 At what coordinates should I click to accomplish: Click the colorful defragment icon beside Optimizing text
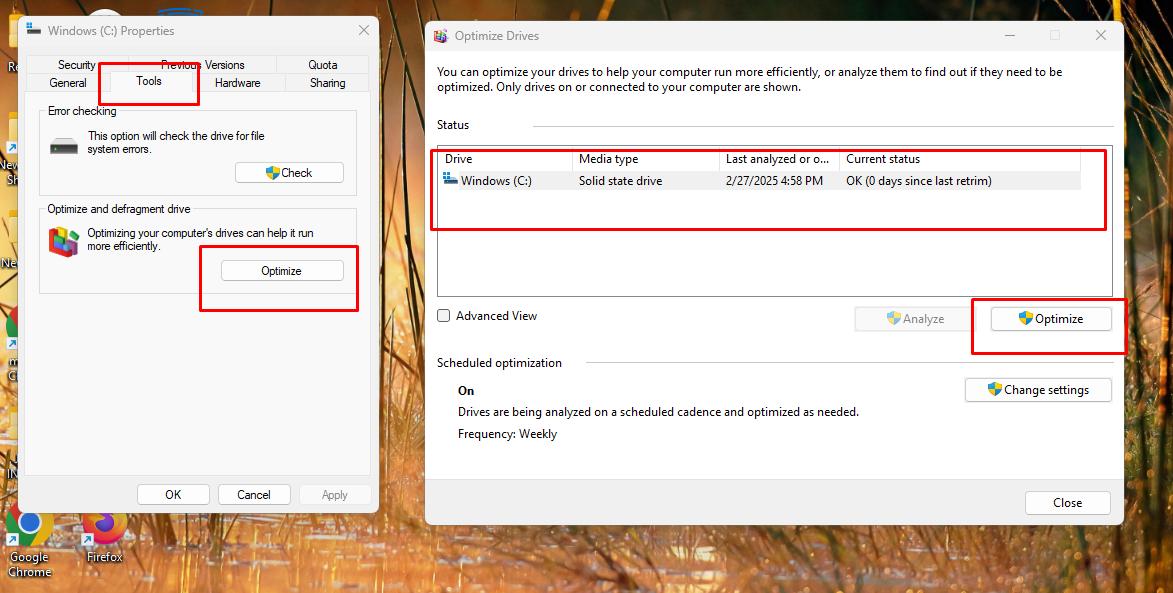tap(64, 241)
